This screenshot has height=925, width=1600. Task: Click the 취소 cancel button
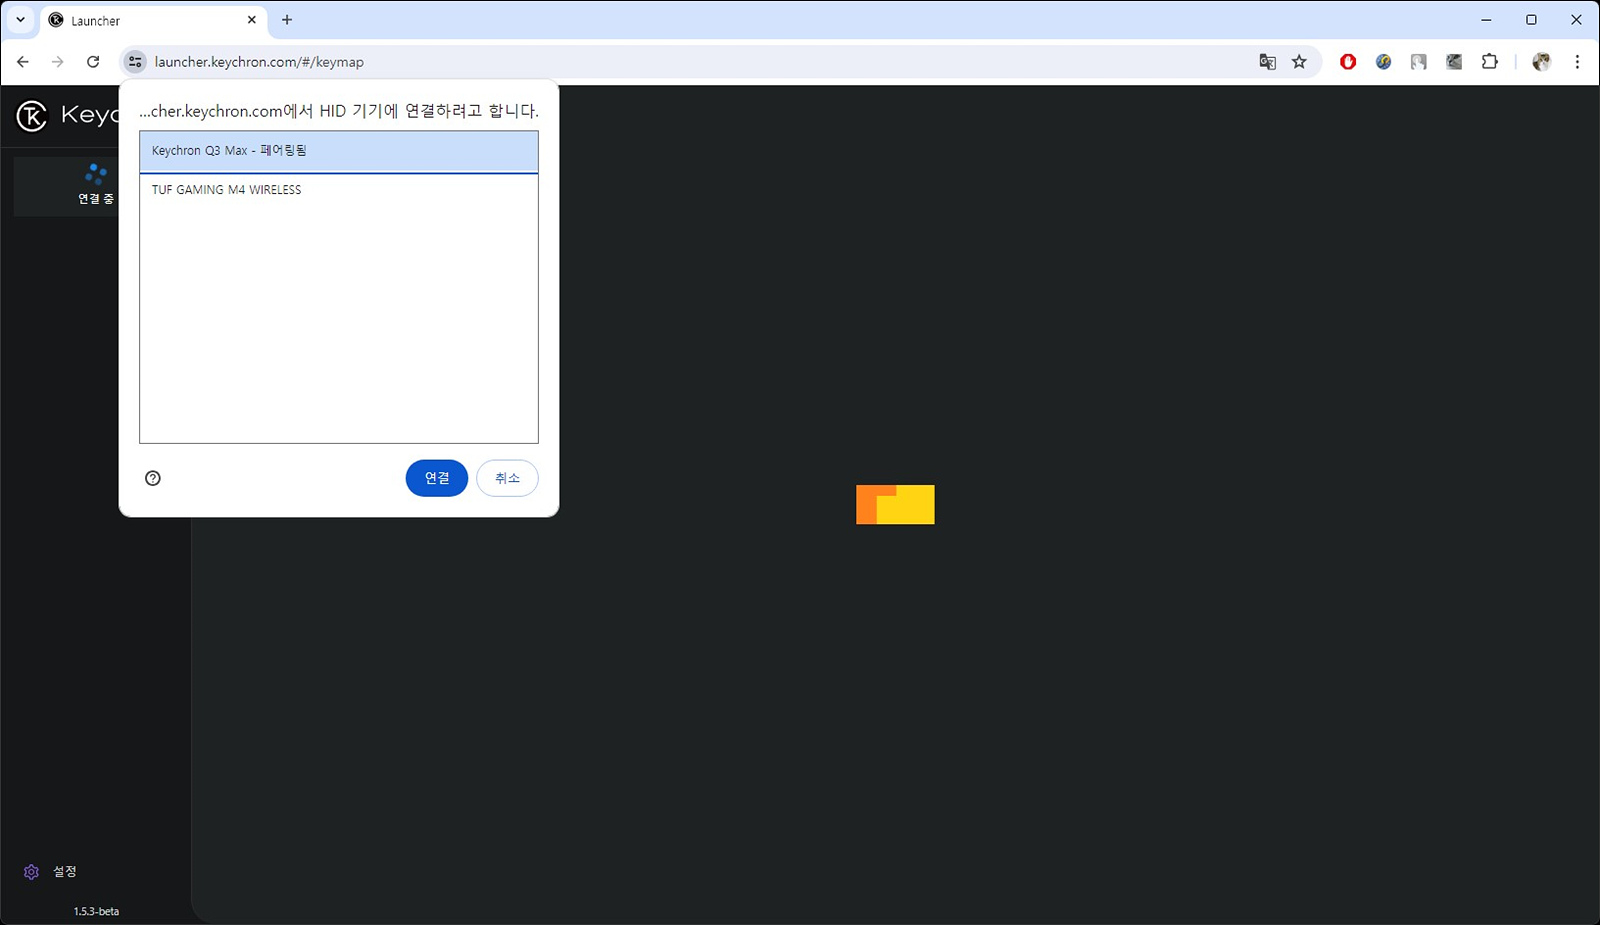click(507, 478)
